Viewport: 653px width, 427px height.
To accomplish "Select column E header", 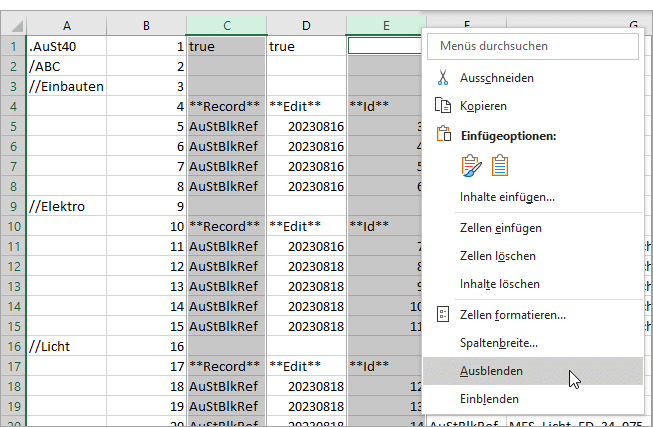I will (386, 26).
